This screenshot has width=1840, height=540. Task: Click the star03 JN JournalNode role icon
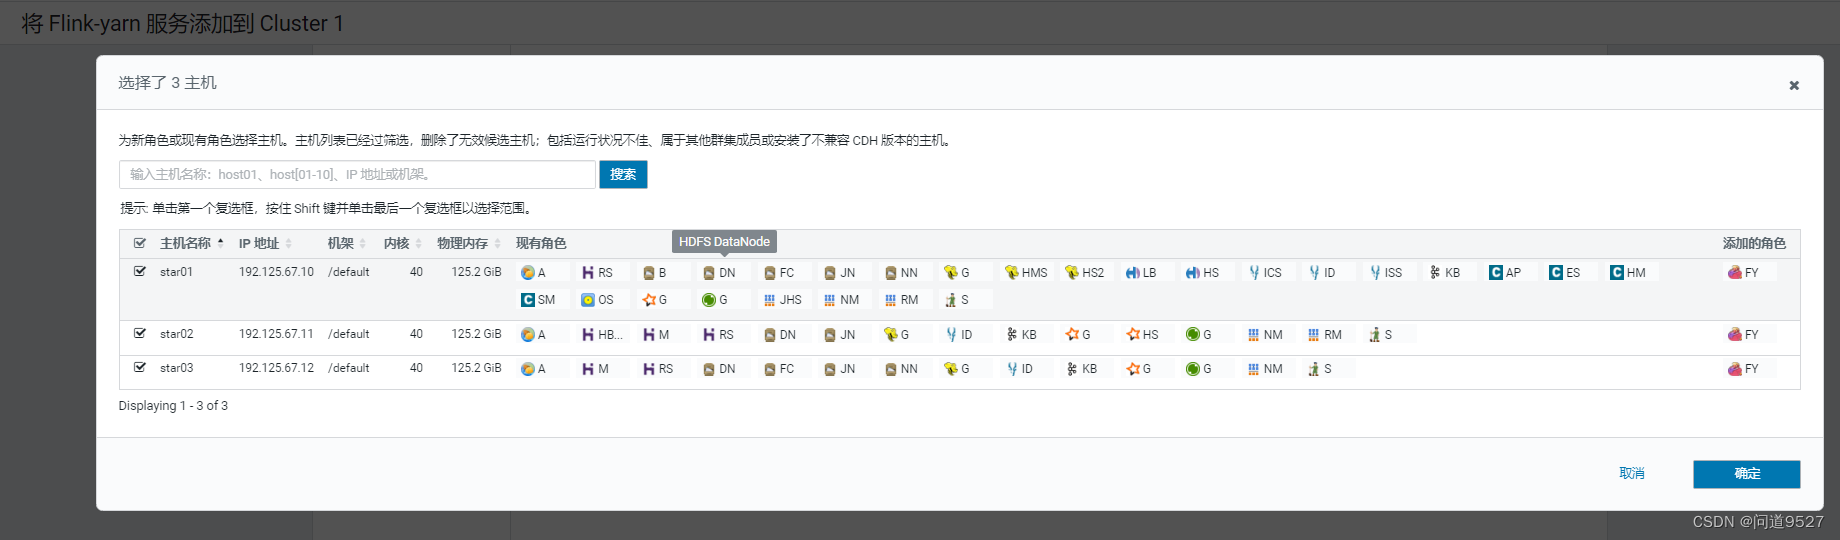click(830, 368)
